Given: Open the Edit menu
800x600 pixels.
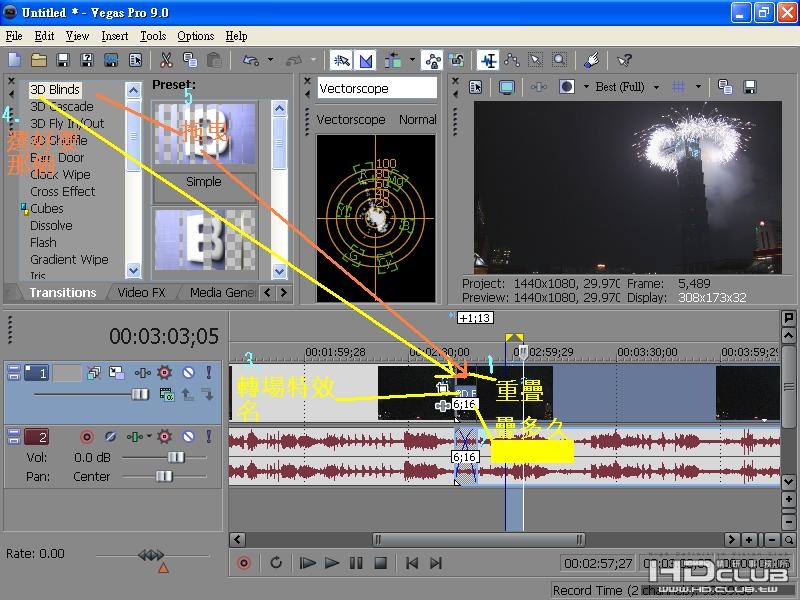Looking at the screenshot, I should (x=44, y=36).
